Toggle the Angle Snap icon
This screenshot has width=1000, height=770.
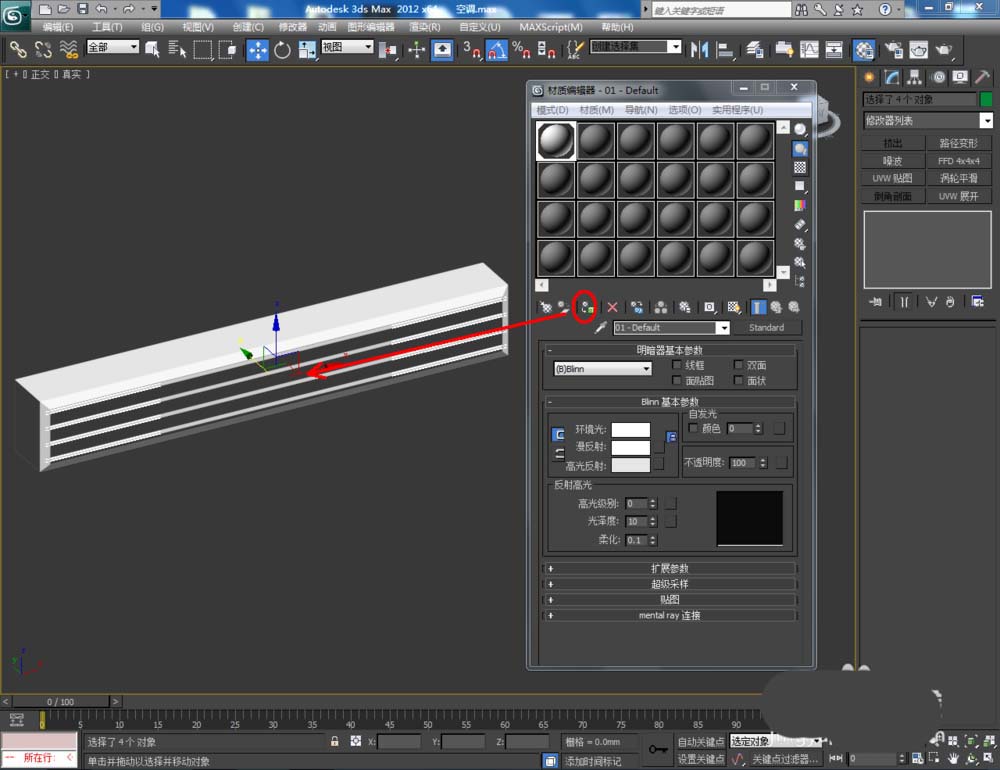coord(497,50)
